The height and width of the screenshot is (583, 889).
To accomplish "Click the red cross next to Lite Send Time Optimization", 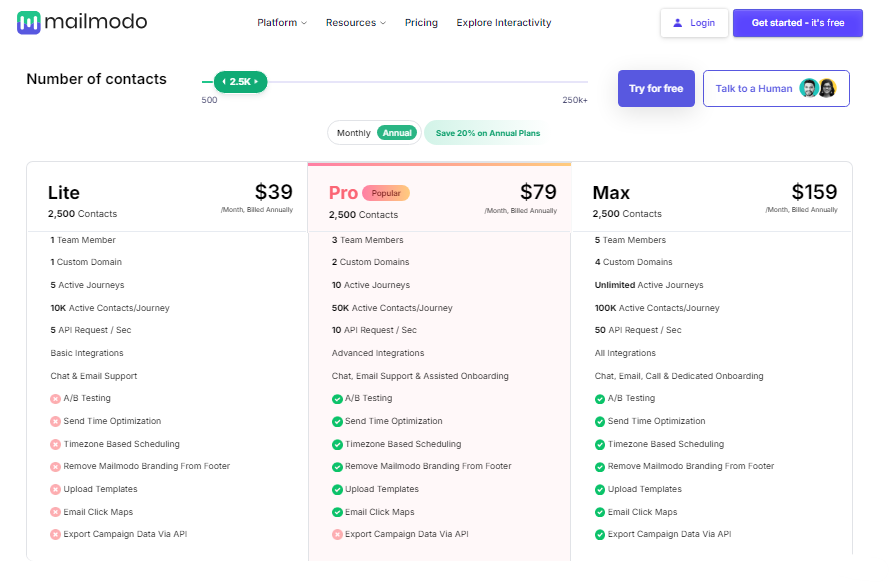I will tap(56, 421).
